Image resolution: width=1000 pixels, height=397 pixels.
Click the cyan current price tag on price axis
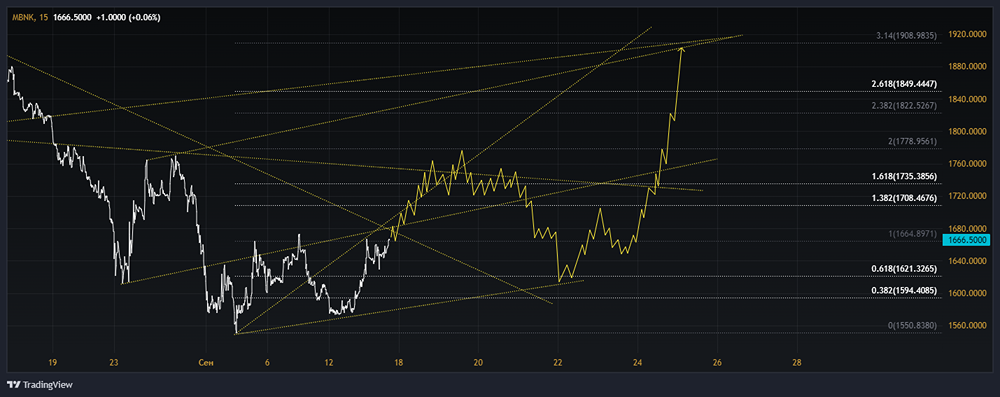967,240
